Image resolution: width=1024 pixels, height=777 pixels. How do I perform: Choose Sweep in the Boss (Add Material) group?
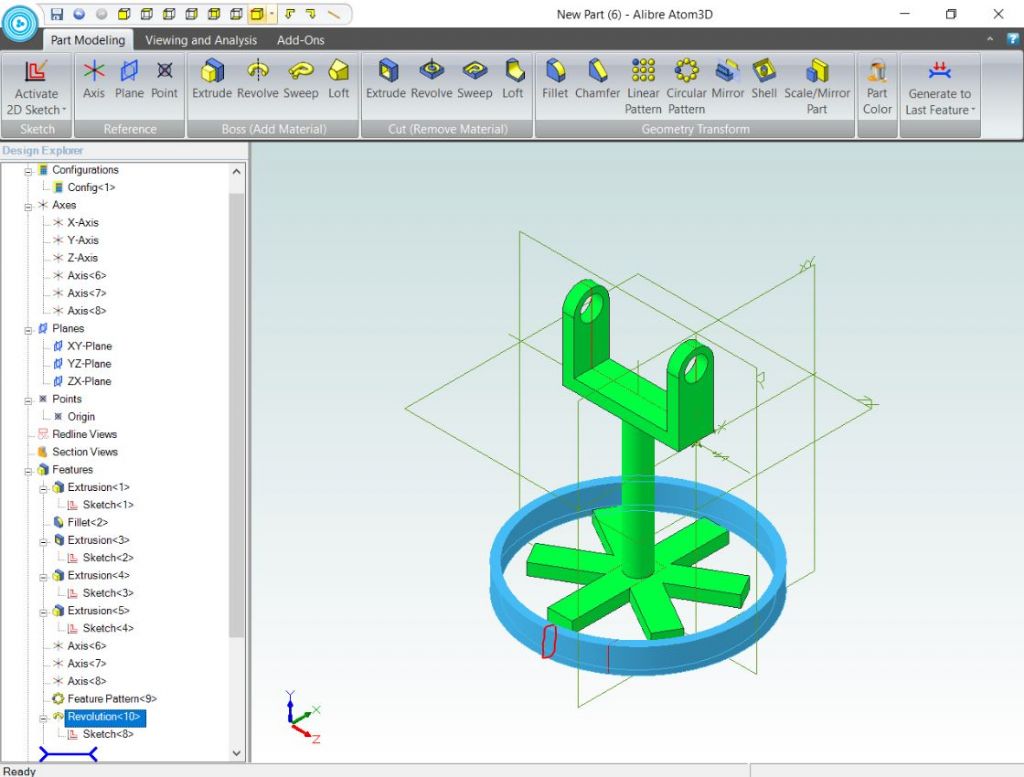click(300, 79)
